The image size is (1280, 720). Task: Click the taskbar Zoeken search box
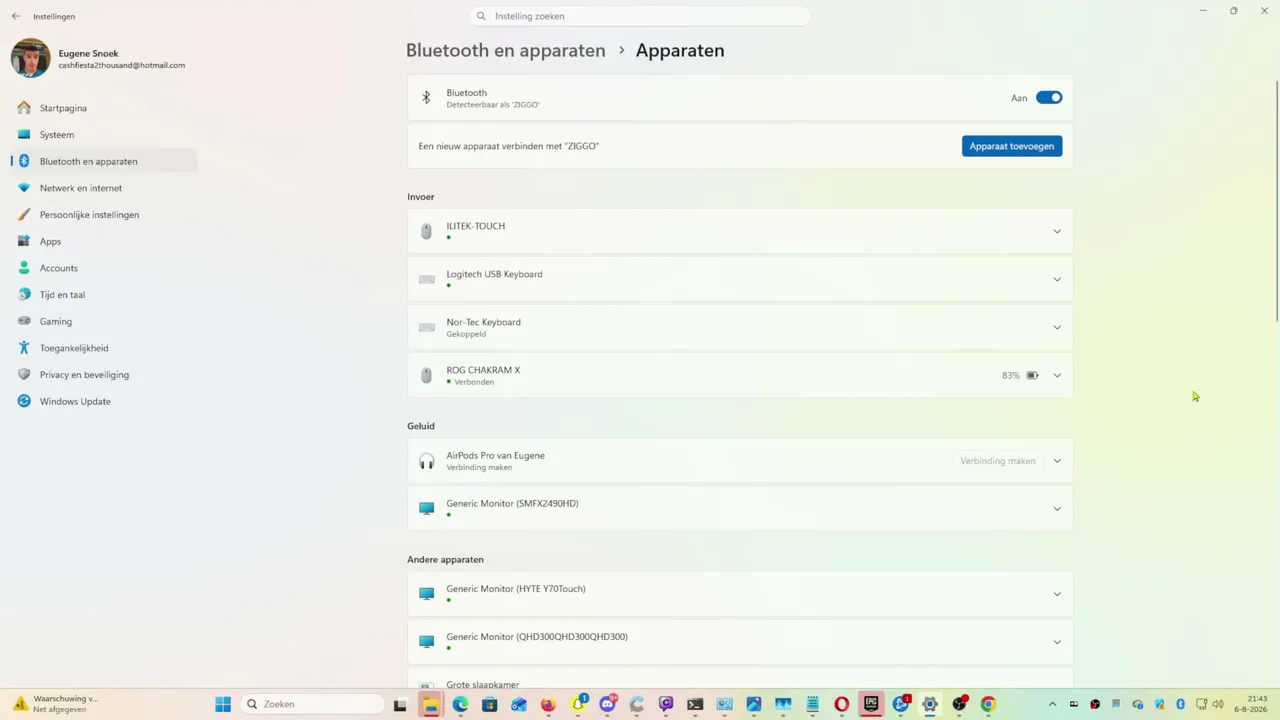313,704
